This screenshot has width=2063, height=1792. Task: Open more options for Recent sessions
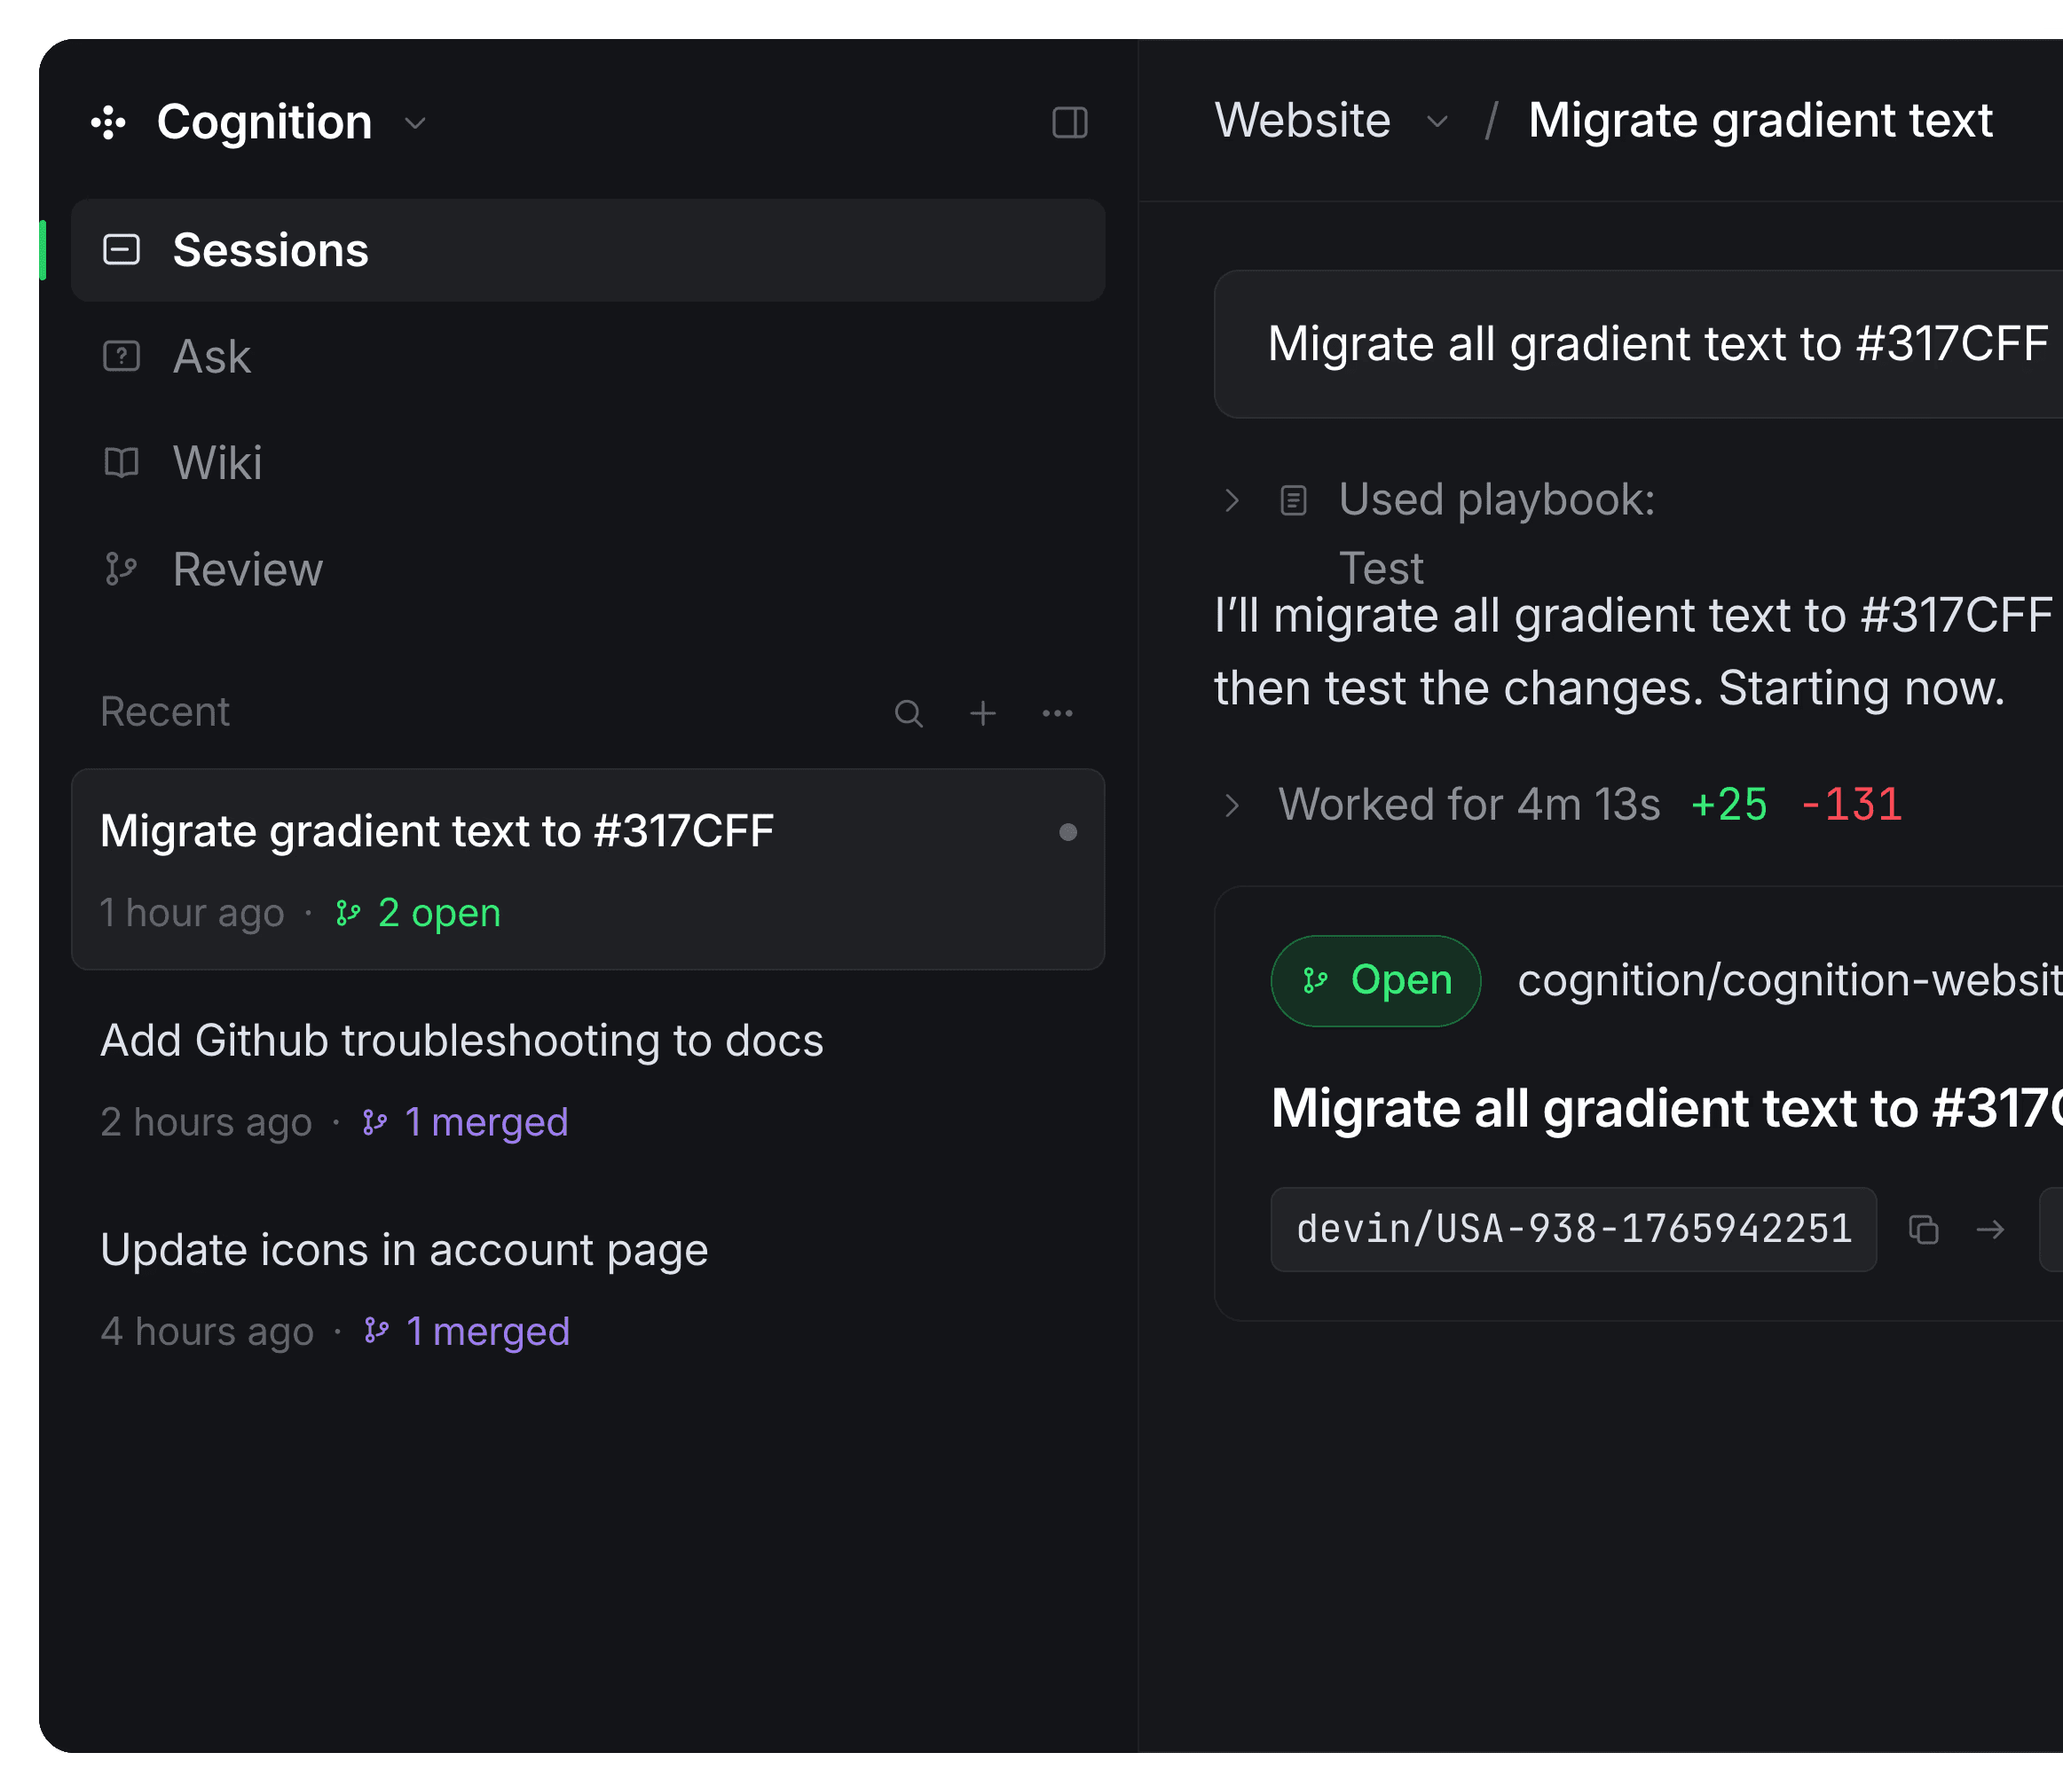[1058, 713]
